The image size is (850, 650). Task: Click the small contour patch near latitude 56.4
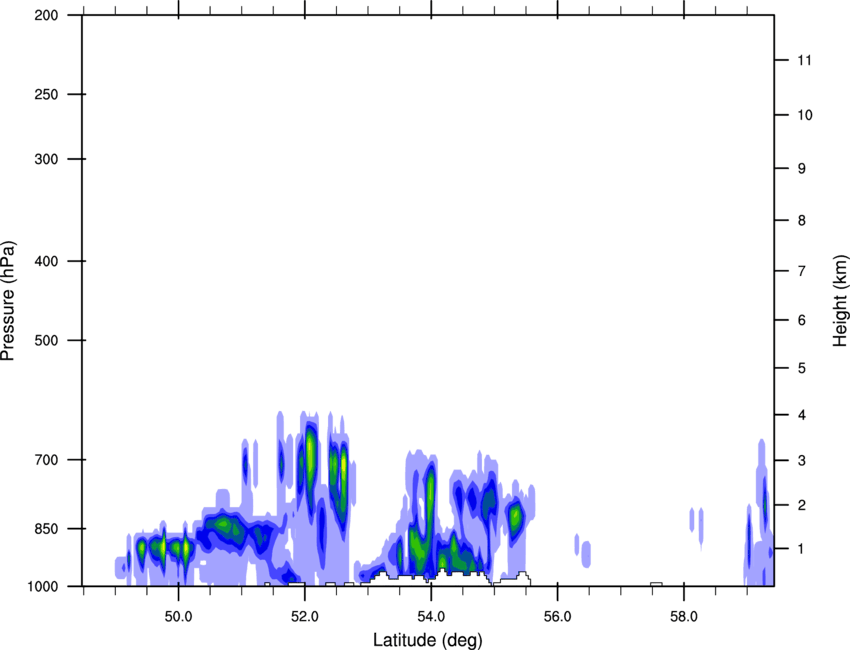(x=584, y=552)
